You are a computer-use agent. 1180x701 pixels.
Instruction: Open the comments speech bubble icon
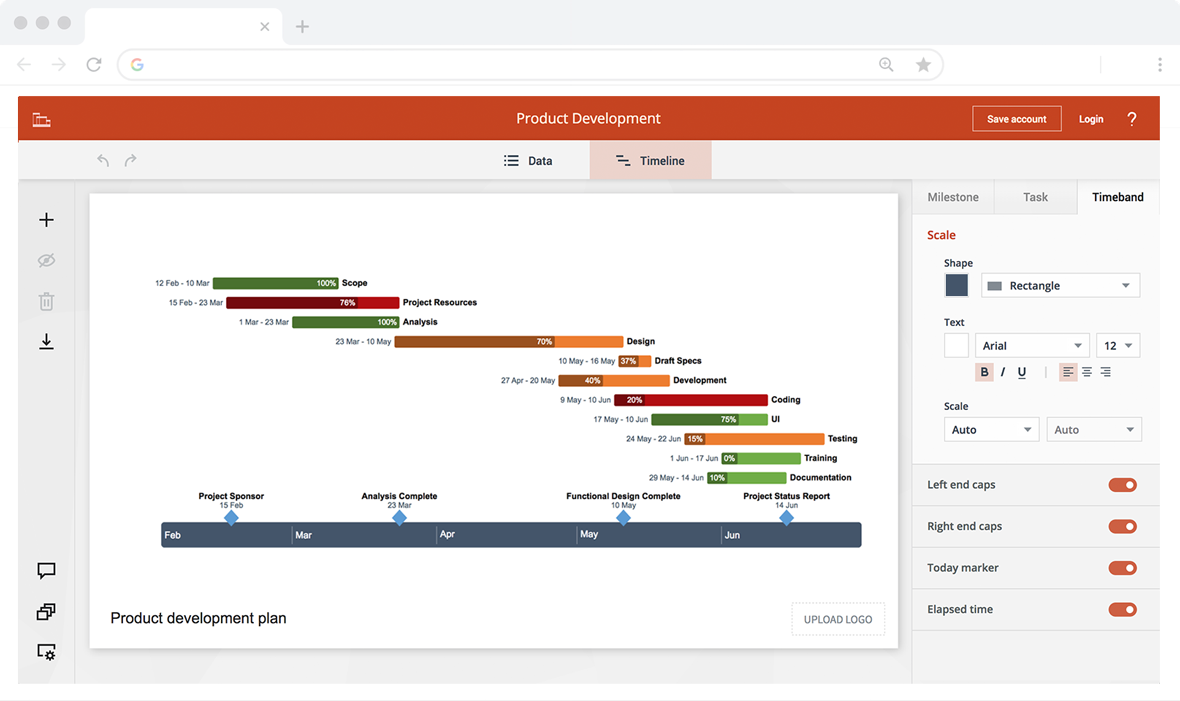pos(46,571)
